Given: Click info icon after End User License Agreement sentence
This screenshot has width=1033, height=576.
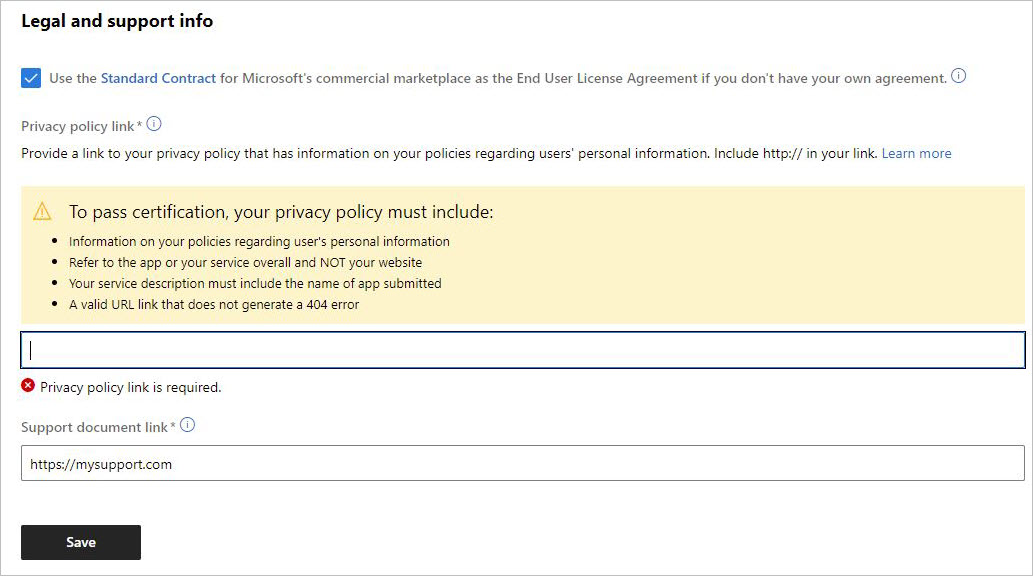Looking at the screenshot, I should (x=959, y=76).
